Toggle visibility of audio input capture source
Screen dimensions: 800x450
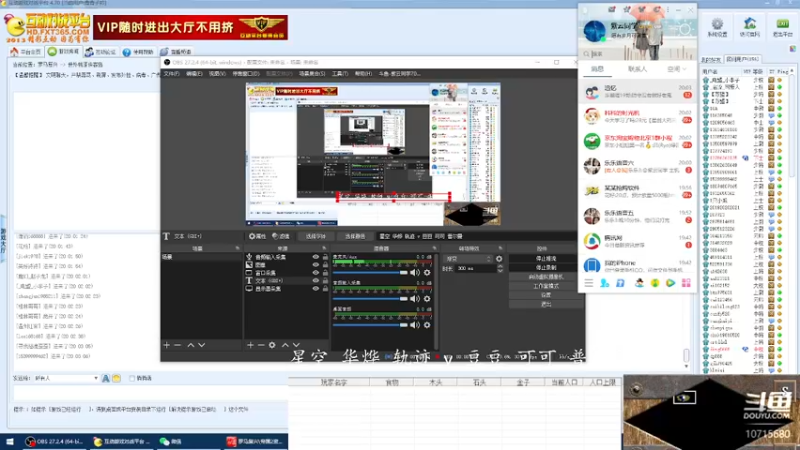tap(315, 257)
